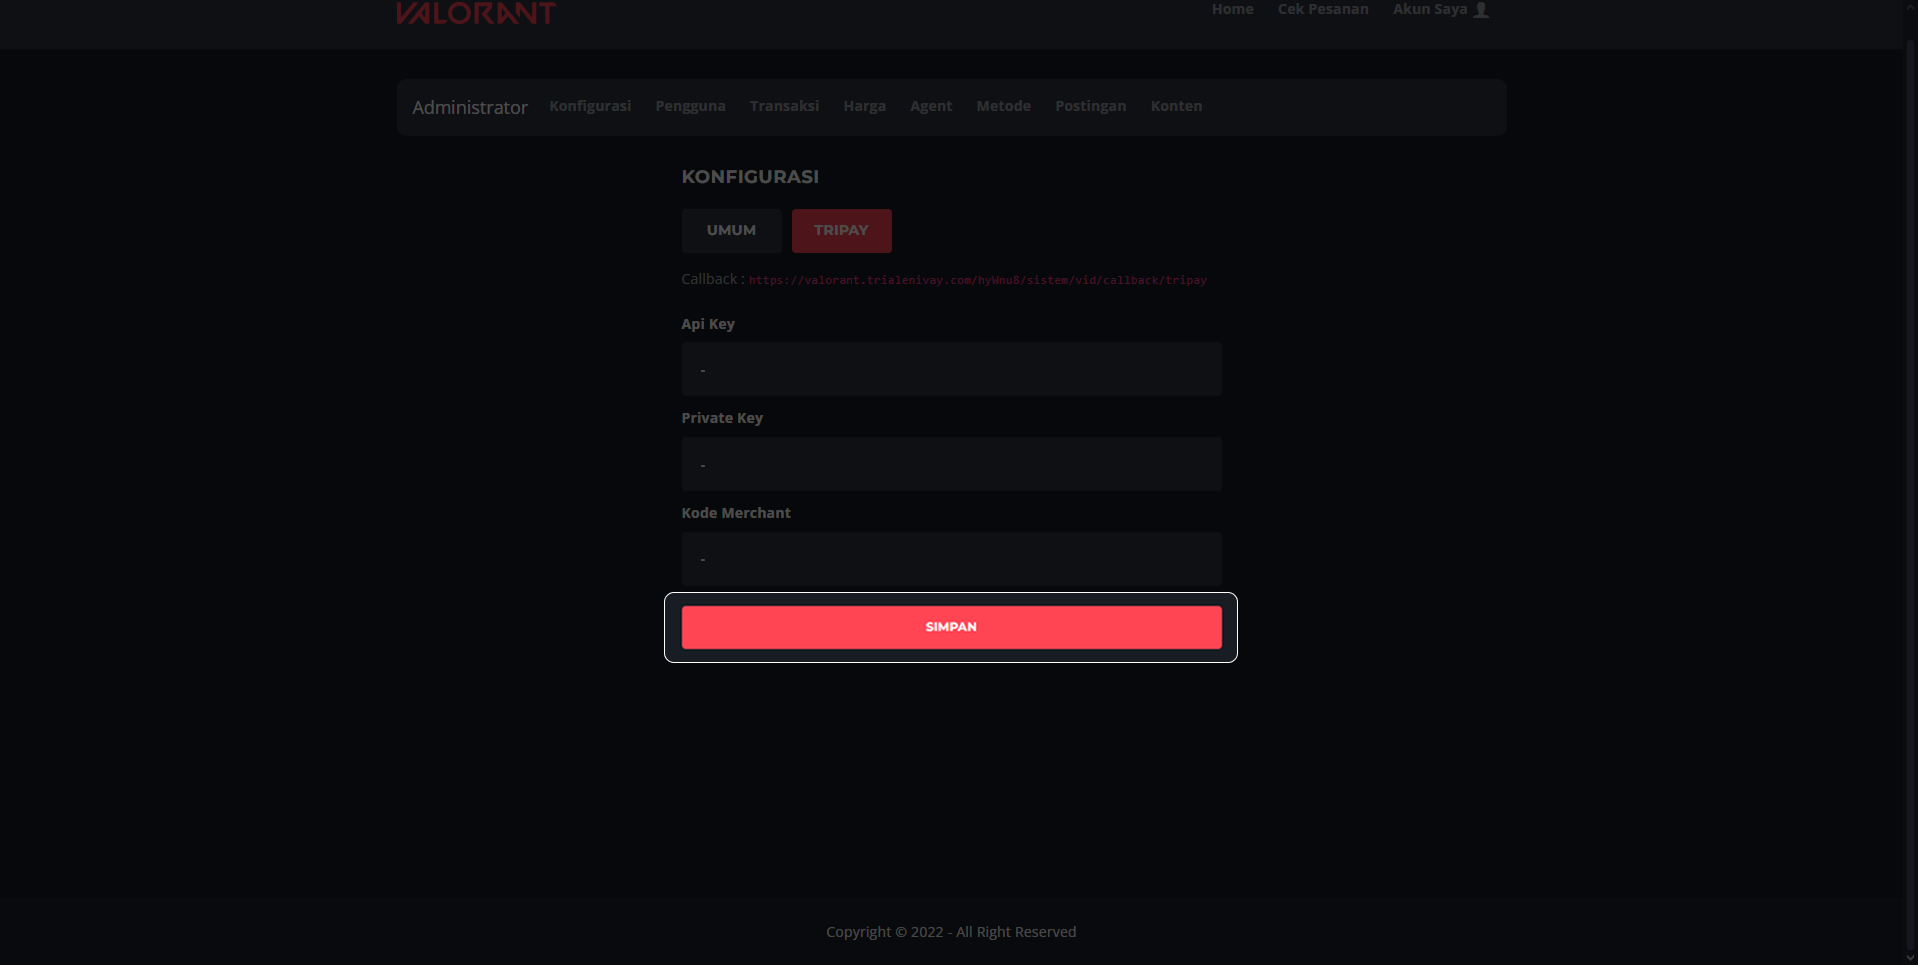
Task: Click the SIMPAN save button
Action: click(x=951, y=627)
